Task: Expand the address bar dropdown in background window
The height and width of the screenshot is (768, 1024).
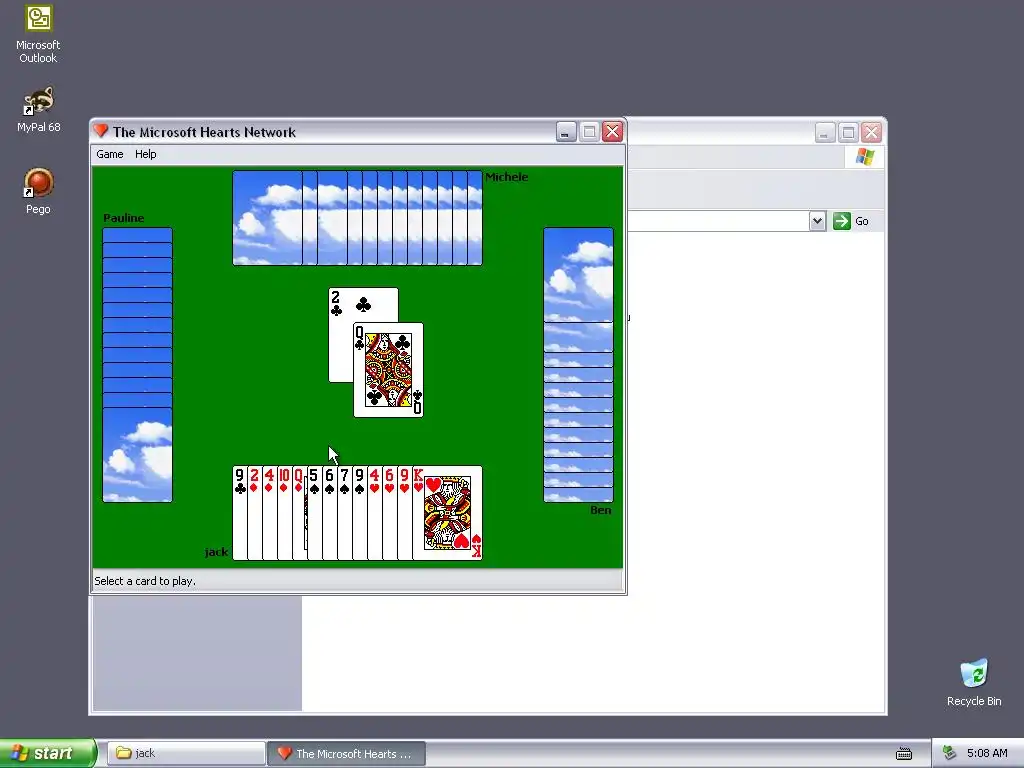Action: (x=817, y=221)
